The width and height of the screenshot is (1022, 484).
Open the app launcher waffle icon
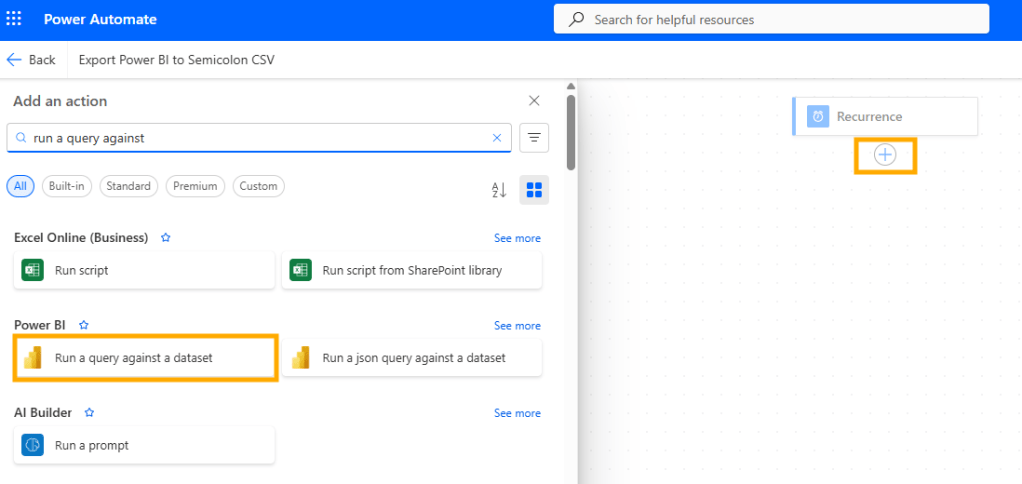(14, 19)
